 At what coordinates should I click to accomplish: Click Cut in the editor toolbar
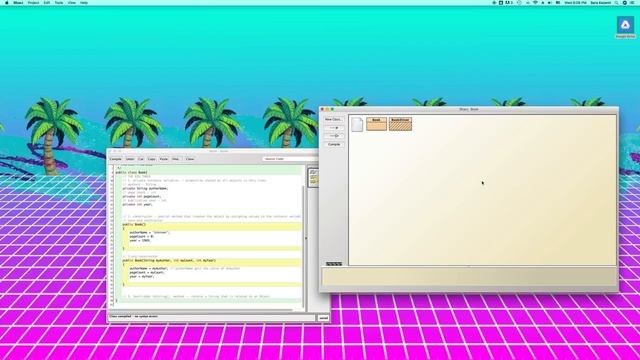click(x=141, y=159)
